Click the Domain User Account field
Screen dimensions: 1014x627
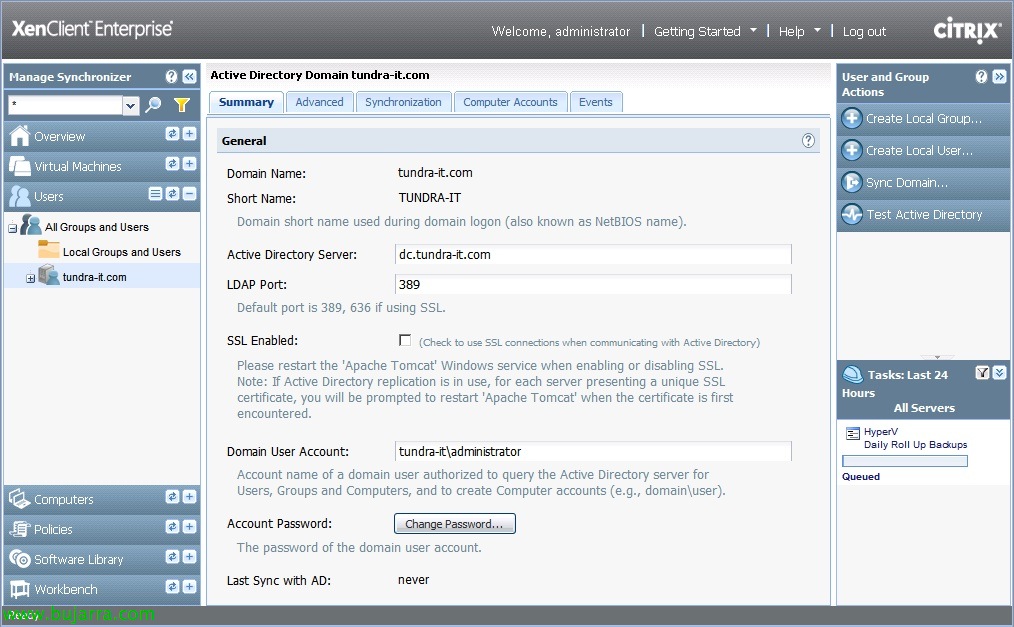coord(593,451)
